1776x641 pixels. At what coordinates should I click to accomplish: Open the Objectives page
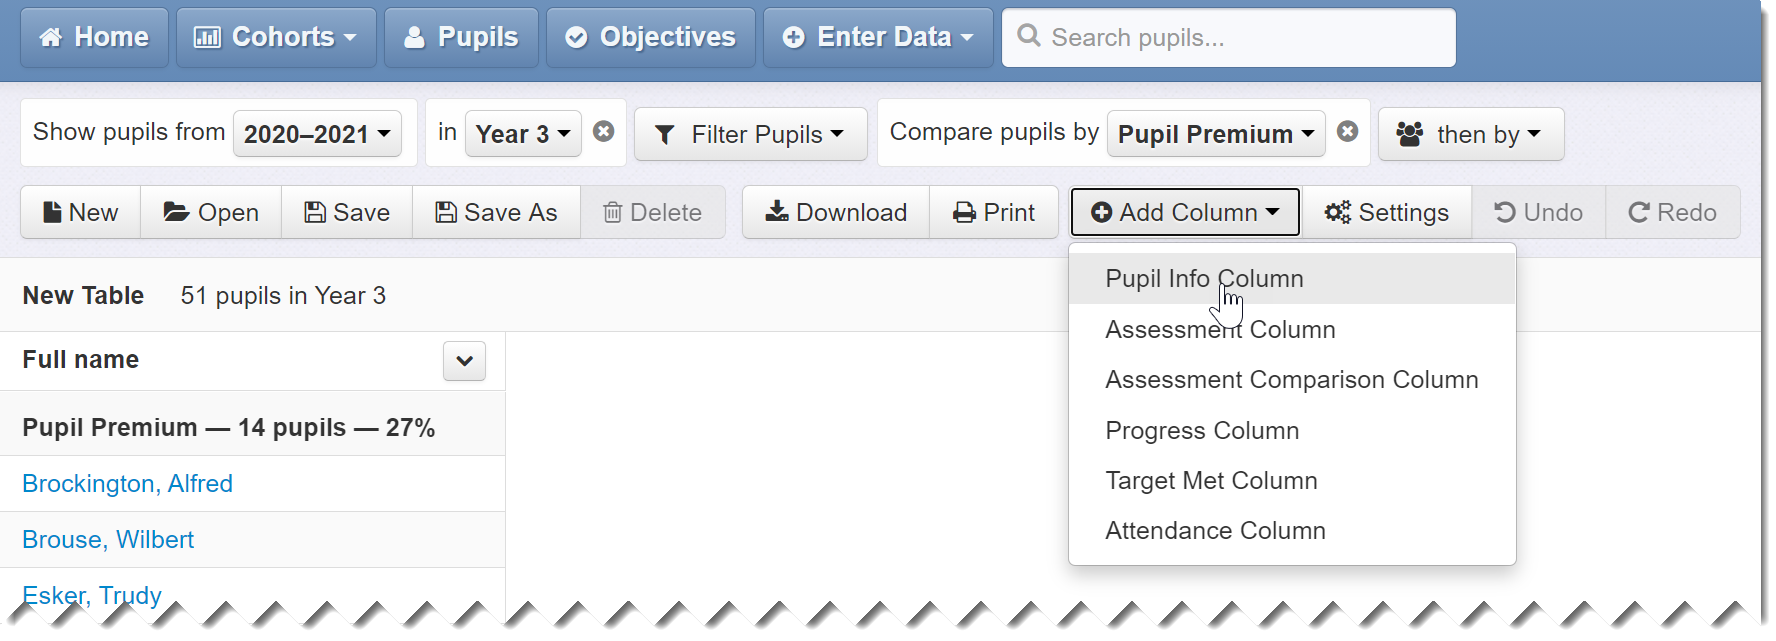651,38
